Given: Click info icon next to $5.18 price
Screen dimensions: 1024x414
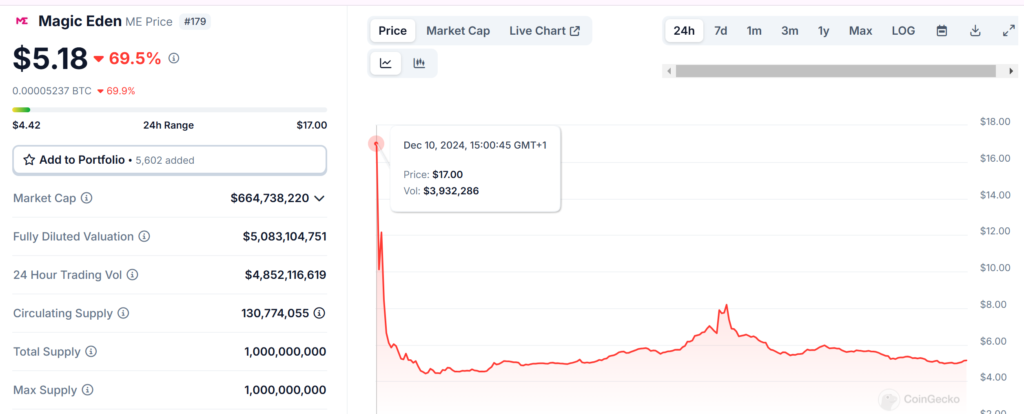Looking at the screenshot, I should (x=174, y=59).
